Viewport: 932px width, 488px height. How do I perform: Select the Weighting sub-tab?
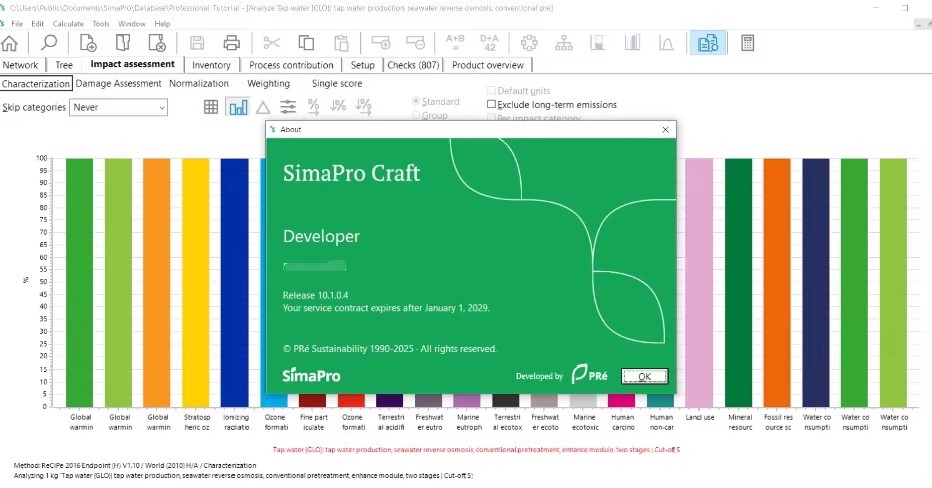coord(268,83)
